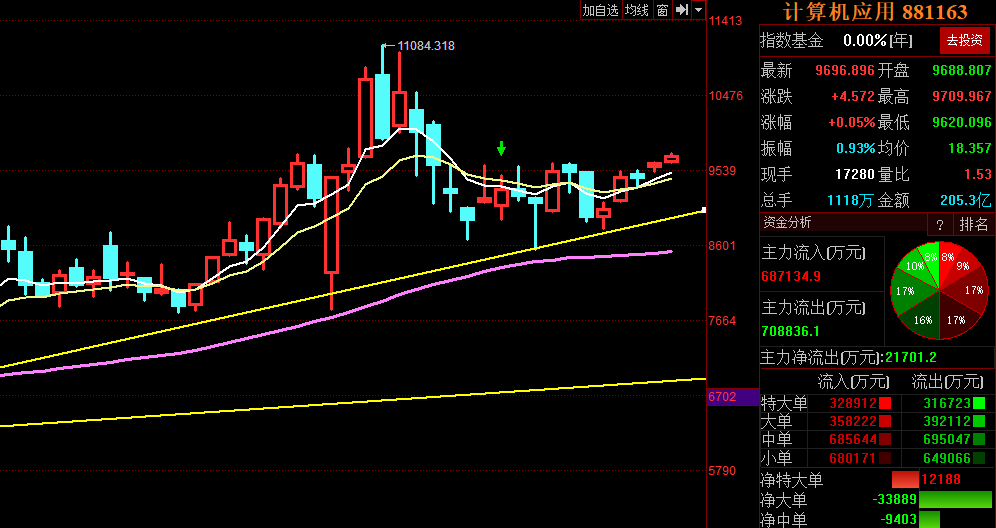The width and height of the screenshot is (996, 528).
Task: Click the dark red swatch beside 680171
Action: click(x=884, y=458)
